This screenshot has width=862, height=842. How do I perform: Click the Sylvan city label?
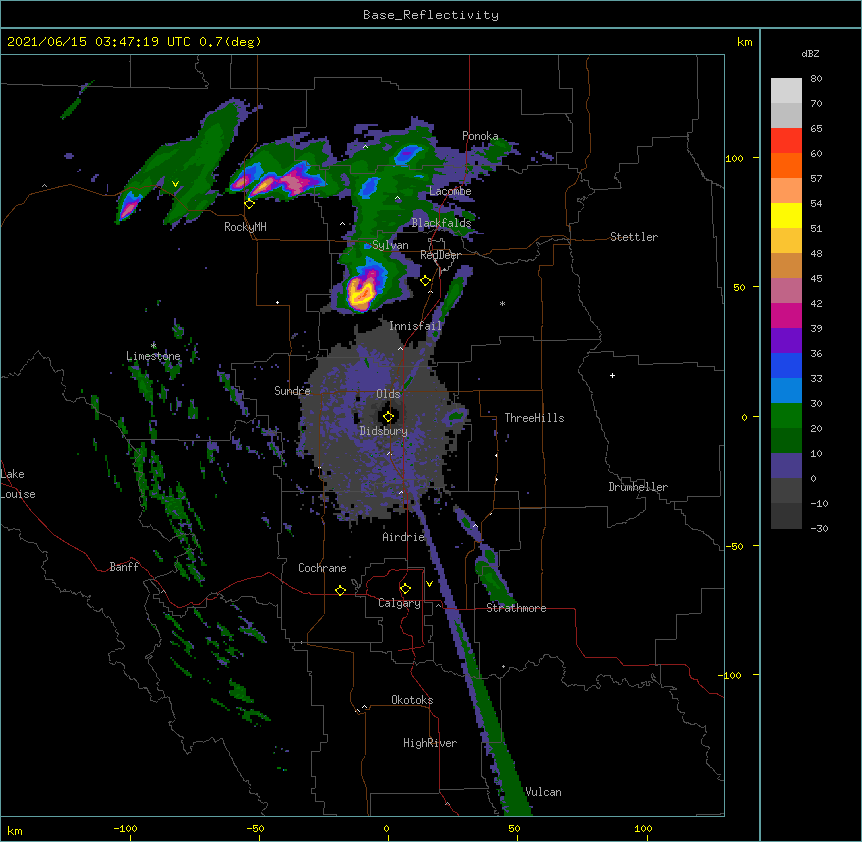[390, 245]
